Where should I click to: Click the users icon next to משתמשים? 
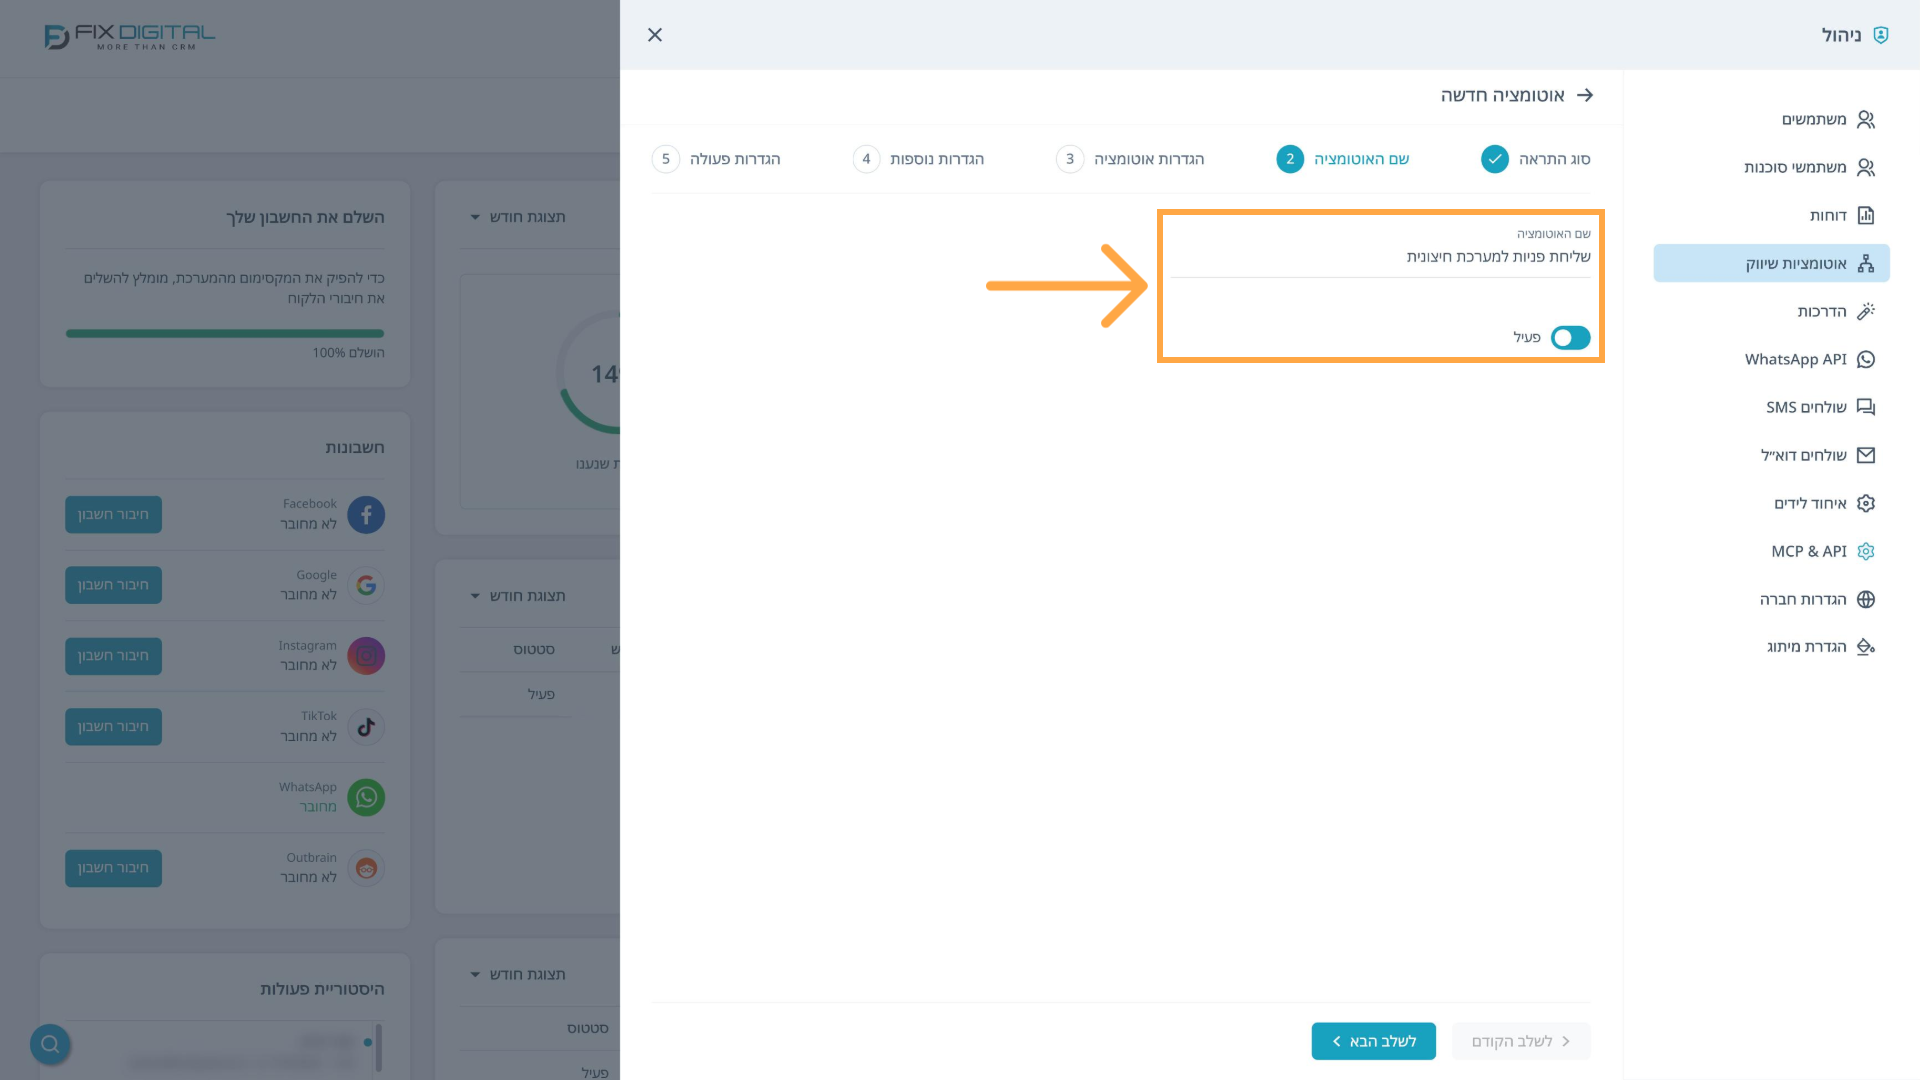point(1866,120)
